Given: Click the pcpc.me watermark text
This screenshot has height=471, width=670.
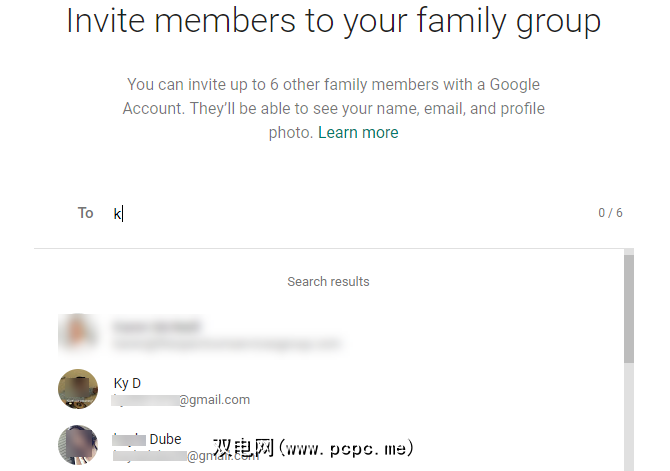Looking at the screenshot, I should click(313, 446).
